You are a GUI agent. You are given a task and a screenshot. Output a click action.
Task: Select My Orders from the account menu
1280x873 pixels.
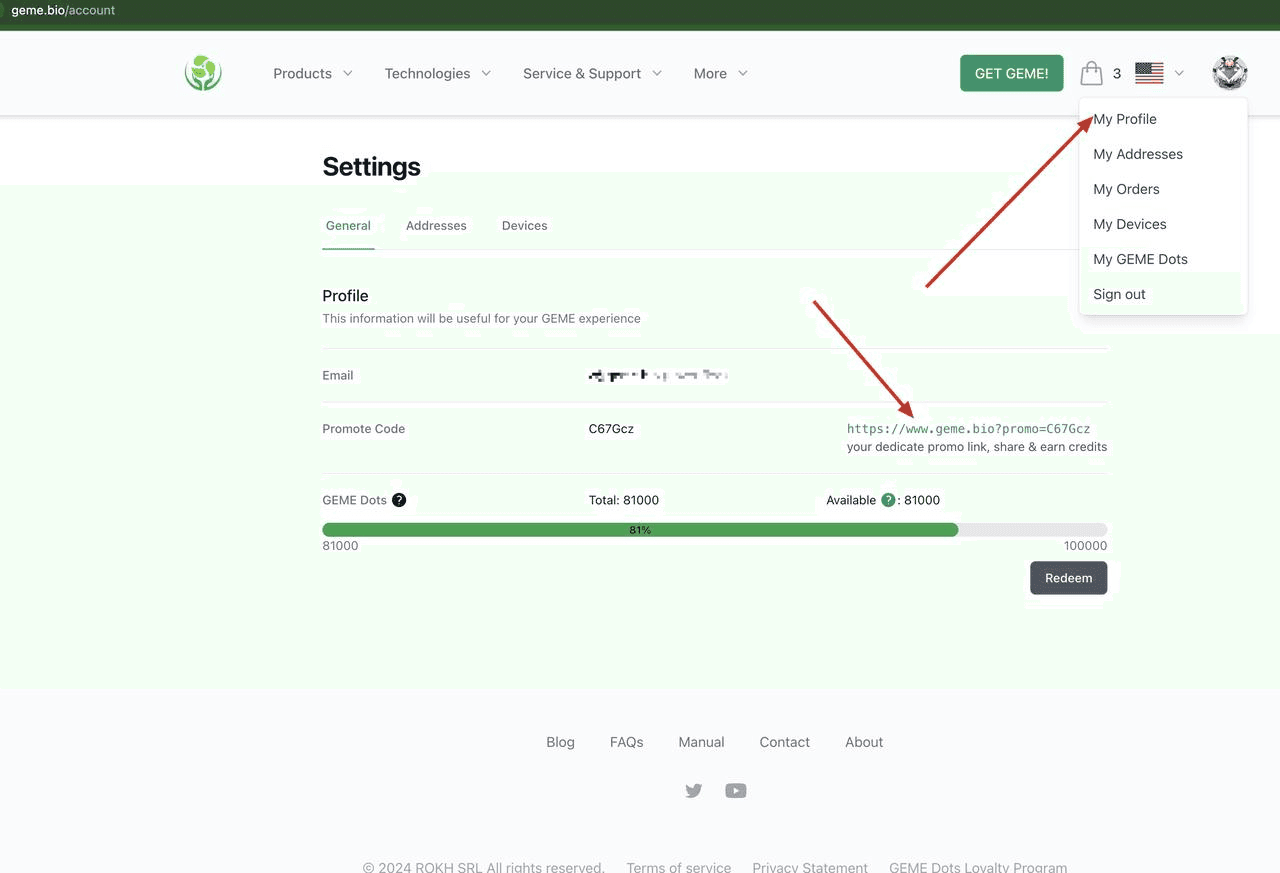(1126, 189)
